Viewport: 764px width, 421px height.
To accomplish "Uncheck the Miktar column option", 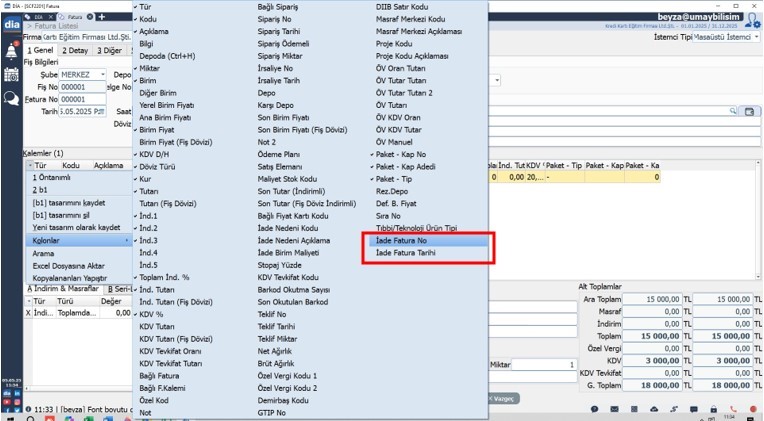I will (x=153, y=68).
